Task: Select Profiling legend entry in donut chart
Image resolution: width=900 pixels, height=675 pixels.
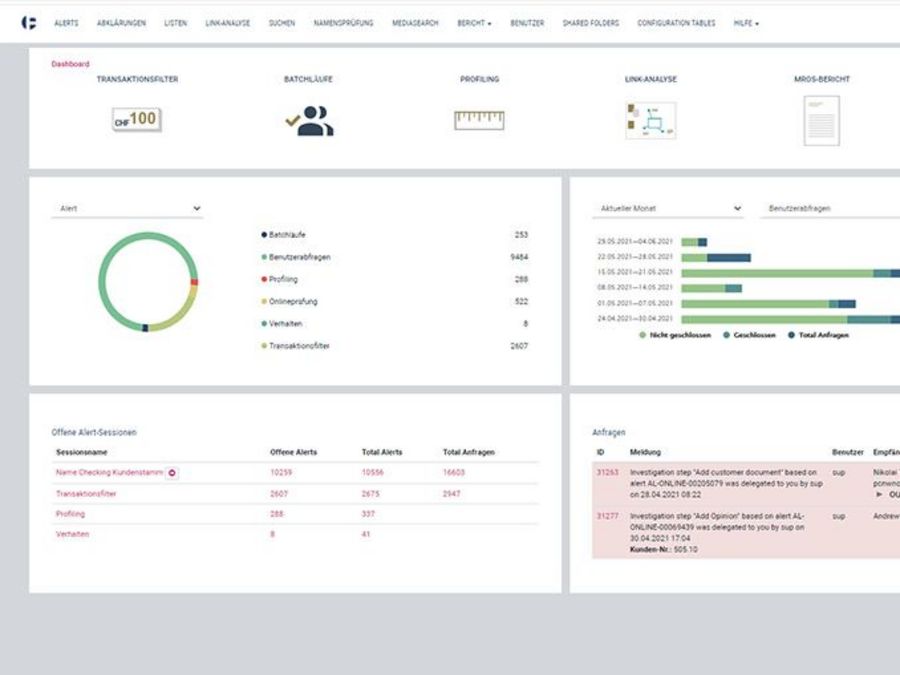Action: point(280,280)
